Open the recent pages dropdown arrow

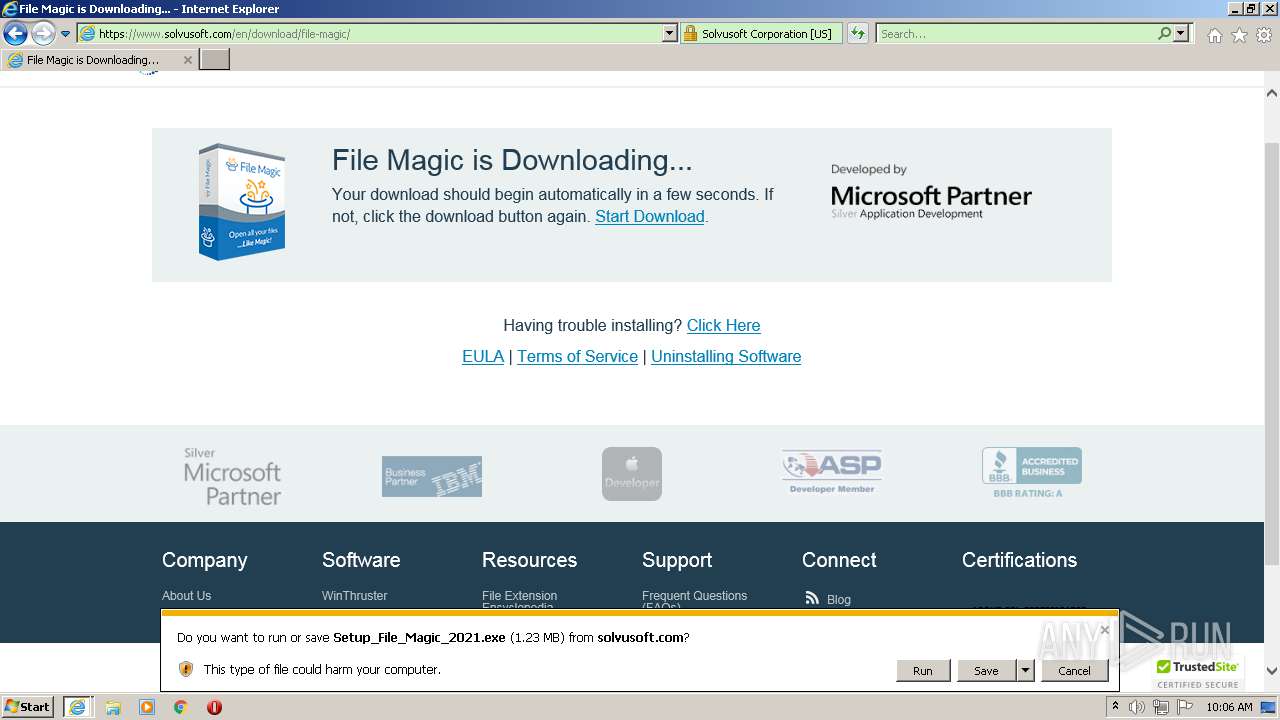(66, 34)
